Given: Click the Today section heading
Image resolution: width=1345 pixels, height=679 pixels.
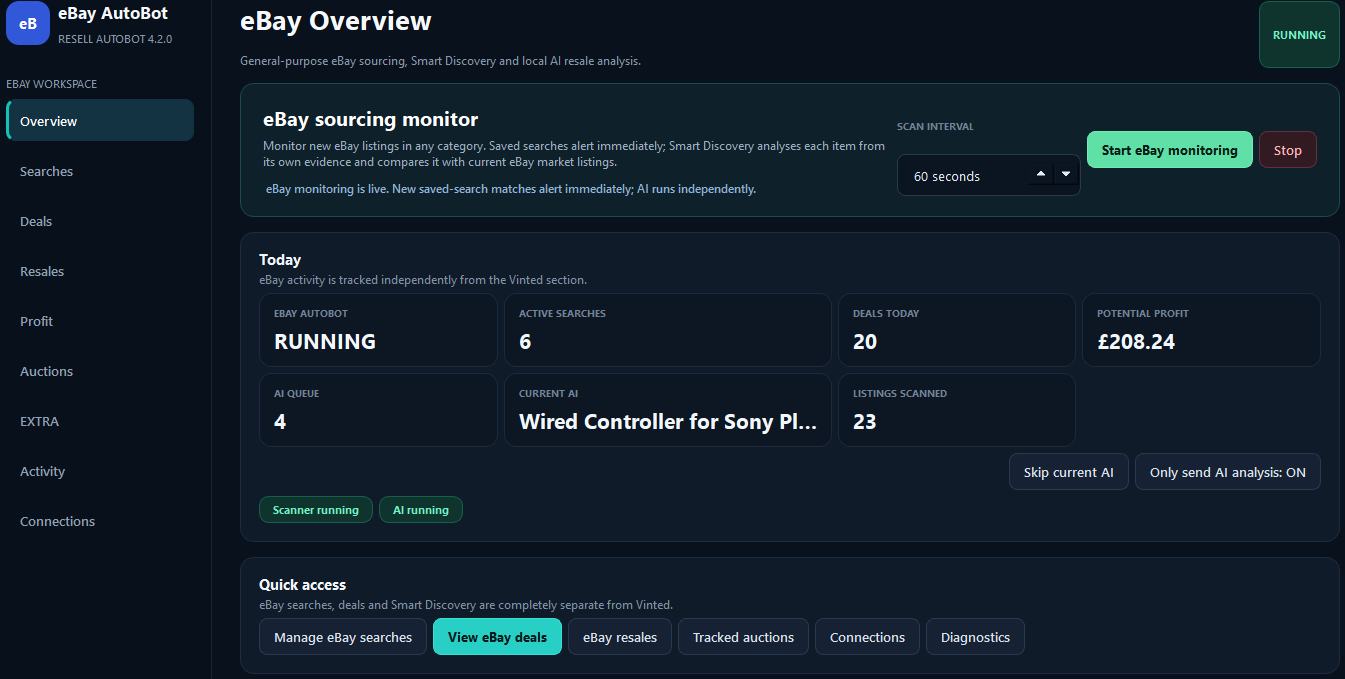Looking at the screenshot, I should tap(280, 259).
